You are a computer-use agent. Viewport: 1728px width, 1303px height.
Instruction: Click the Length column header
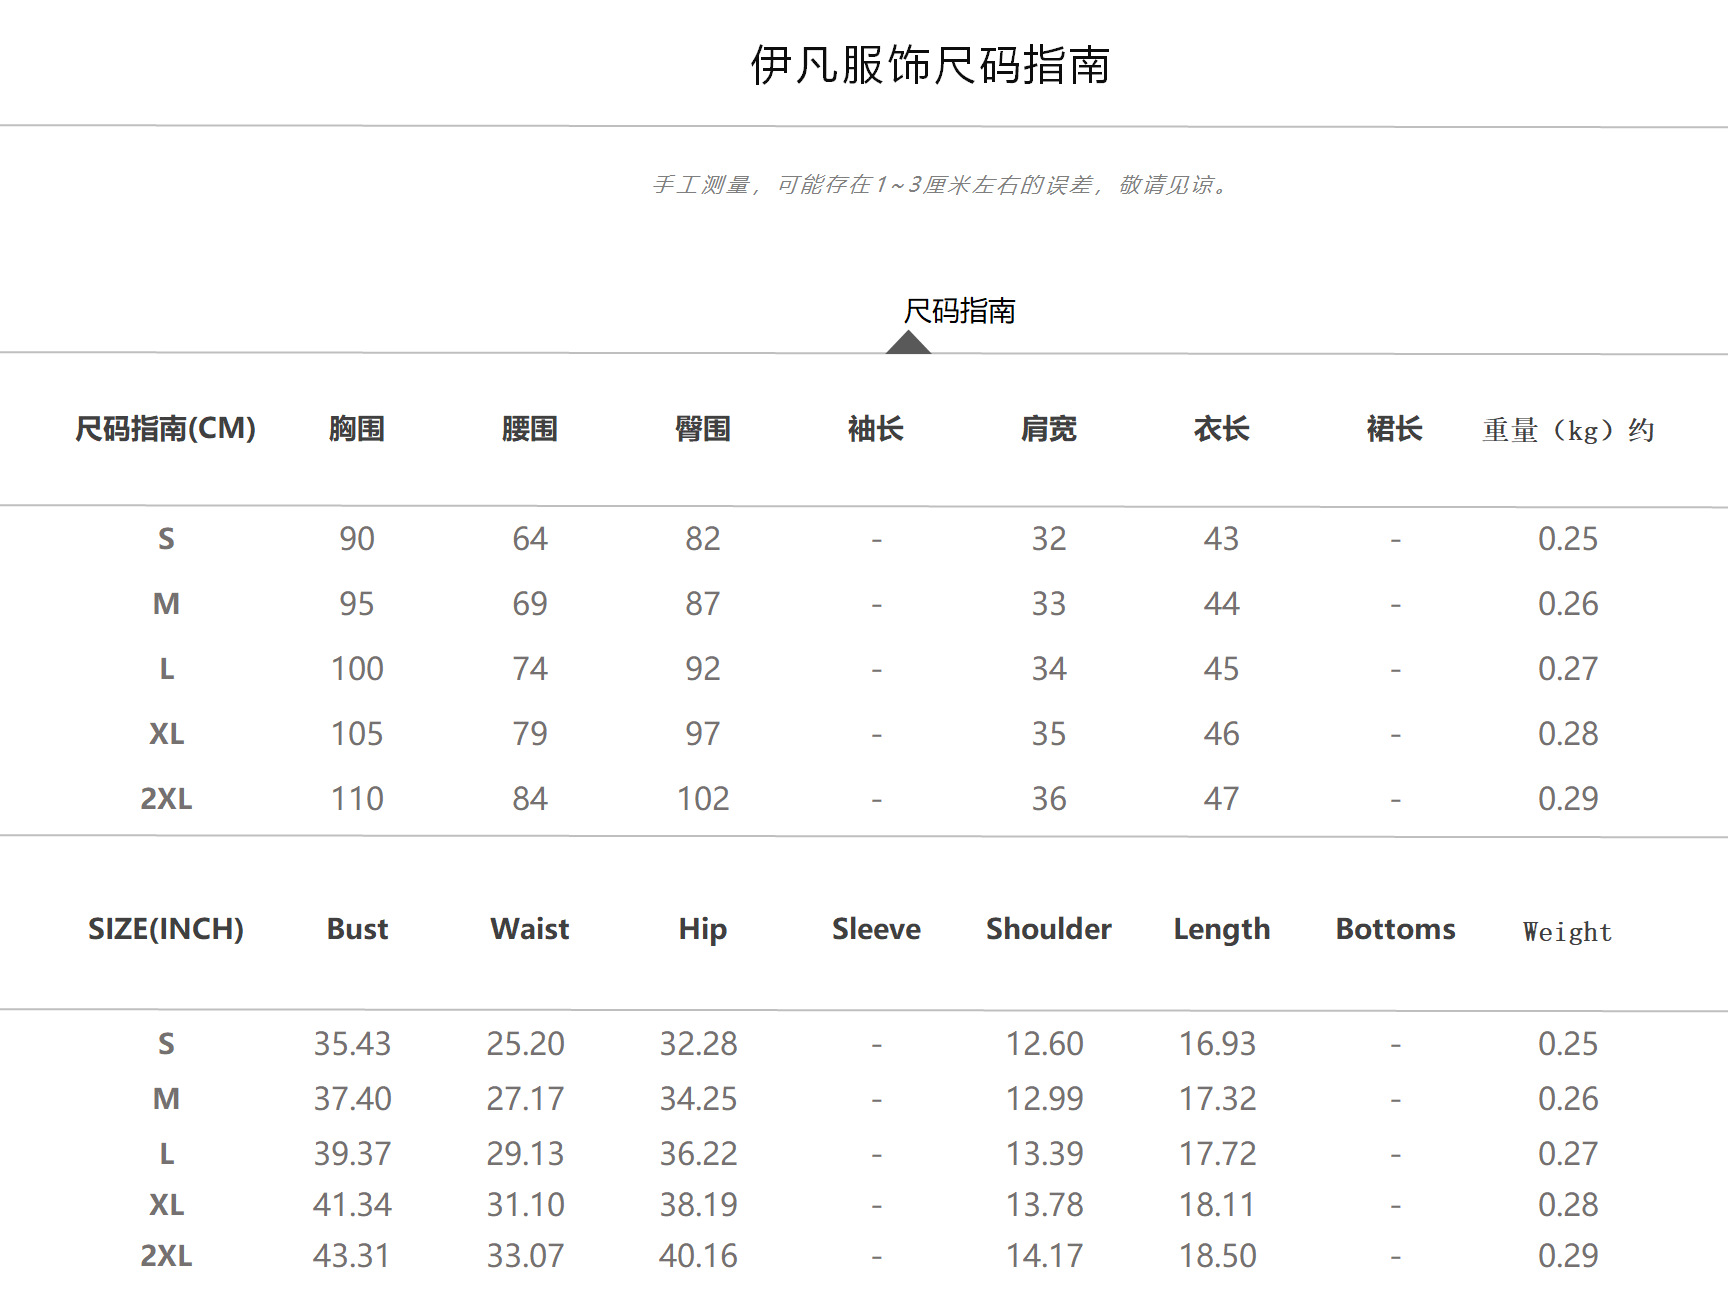(1222, 930)
